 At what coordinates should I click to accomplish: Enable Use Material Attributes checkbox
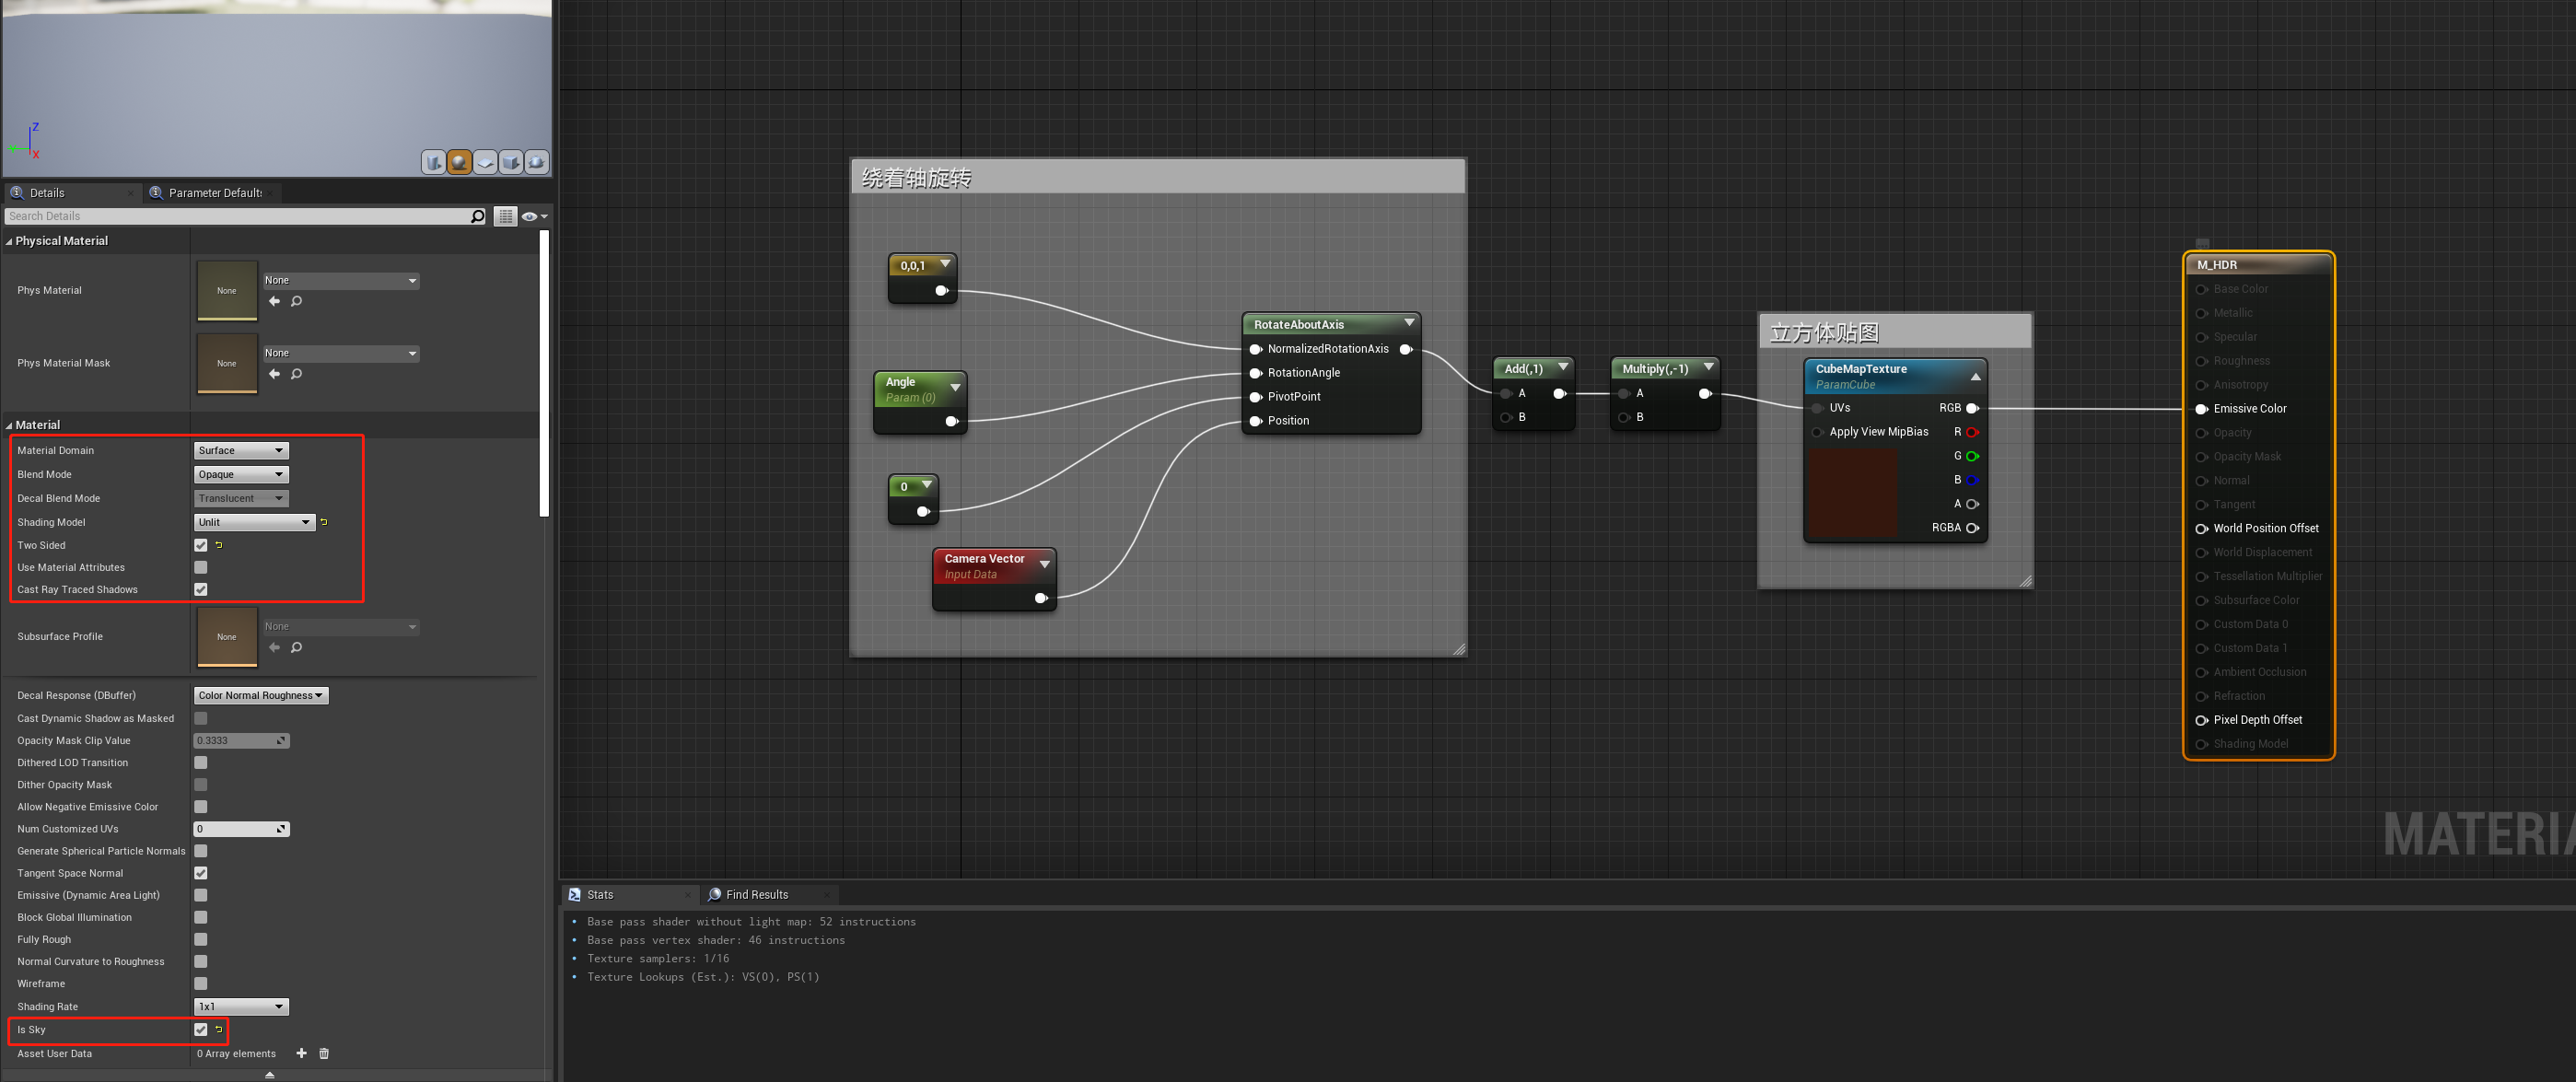point(201,567)
